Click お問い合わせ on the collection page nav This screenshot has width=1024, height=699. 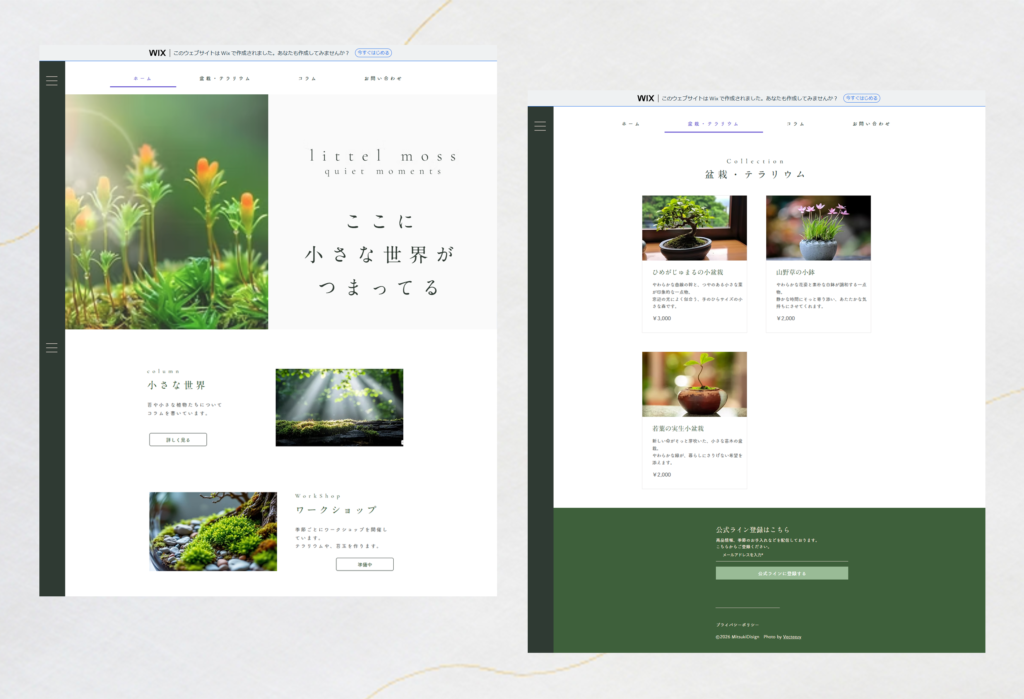(871, 124)
